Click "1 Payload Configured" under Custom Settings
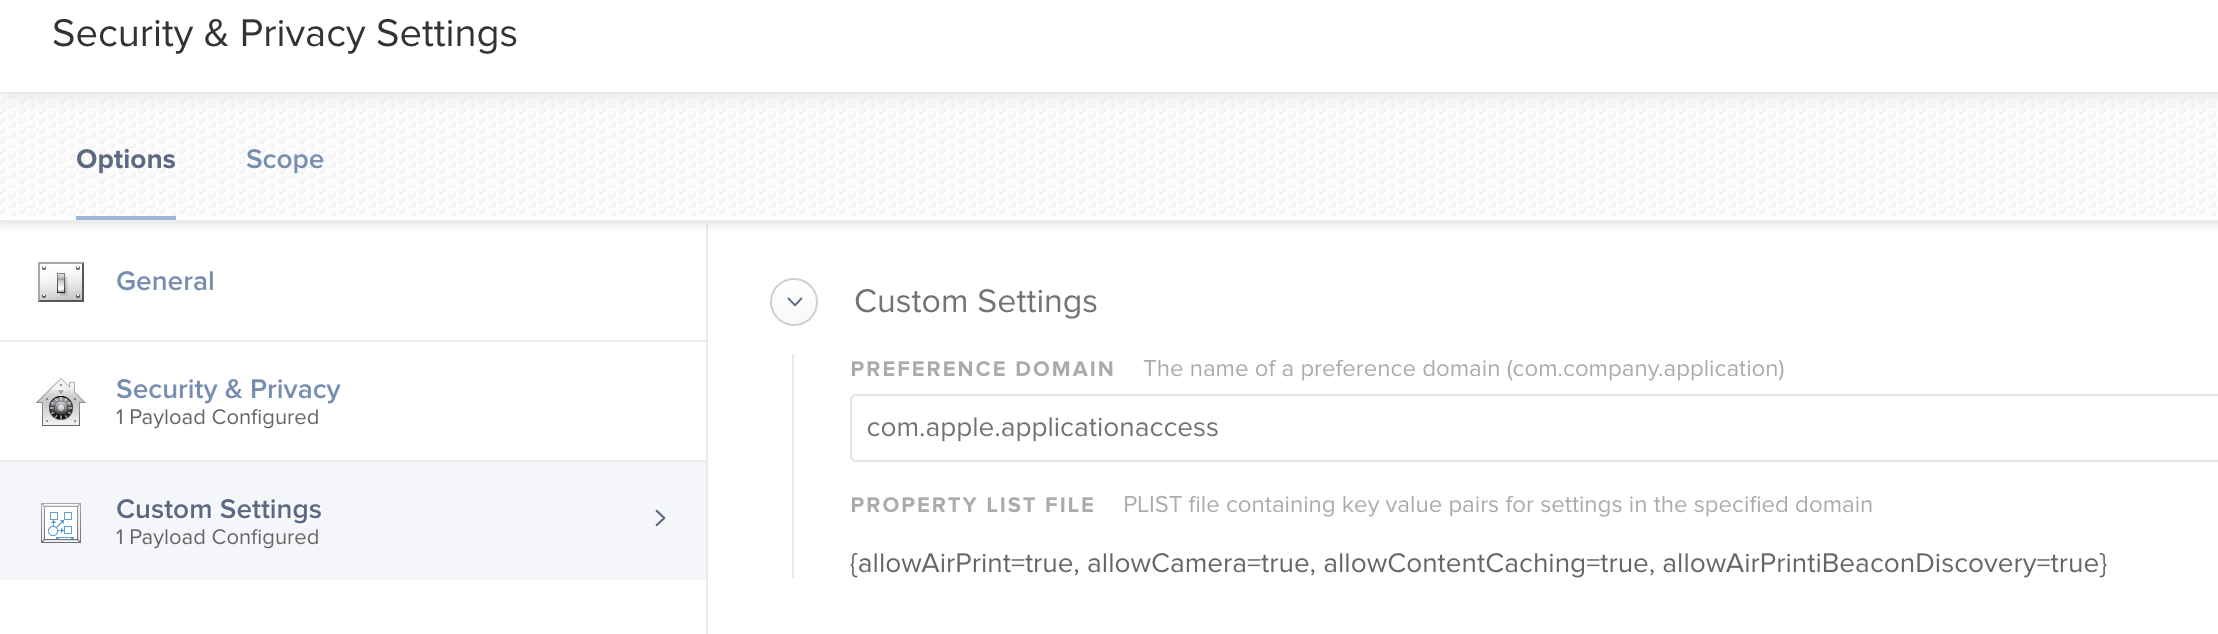Viewport: 2218px width, 634px height. coord(217,537)
